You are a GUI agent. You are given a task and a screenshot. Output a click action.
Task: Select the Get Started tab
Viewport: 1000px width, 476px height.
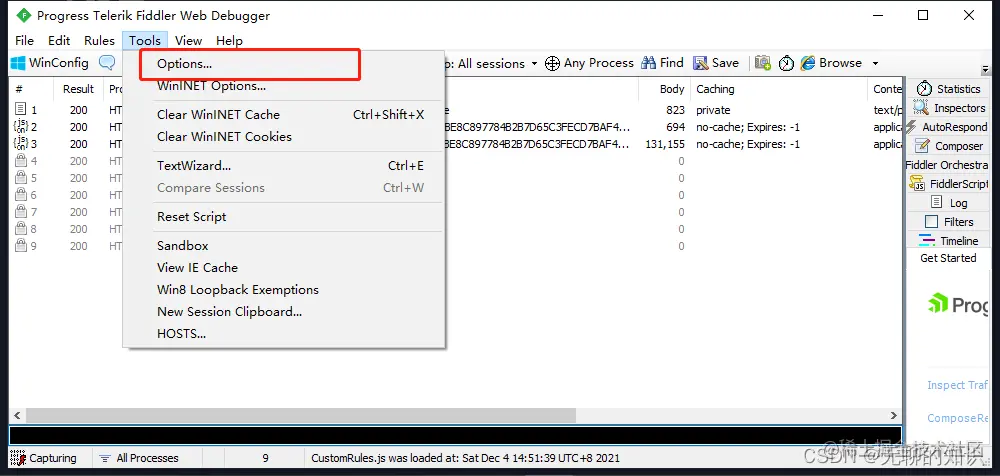coord(948,258)
